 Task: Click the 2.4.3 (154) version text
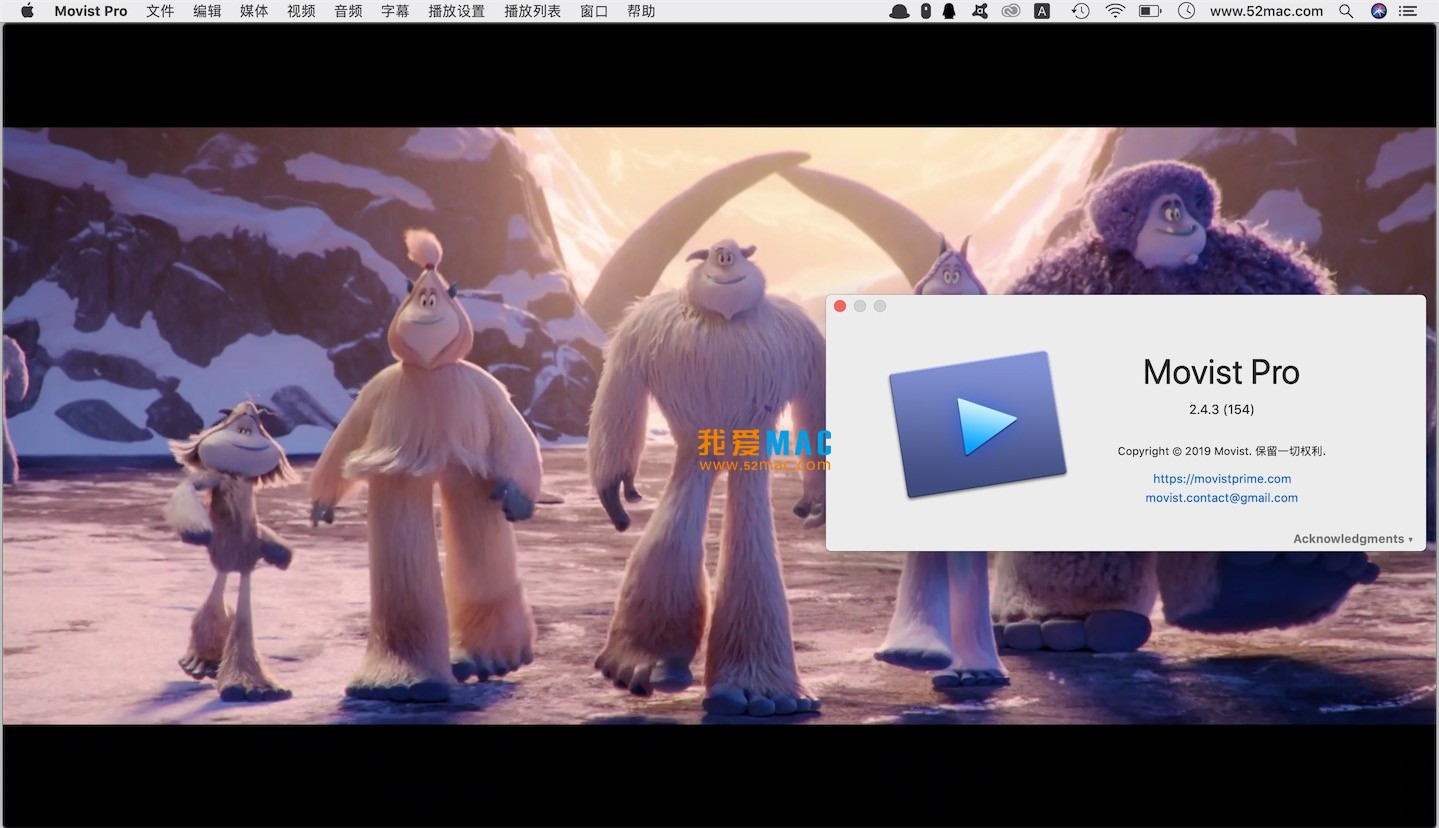point(1221,409)
